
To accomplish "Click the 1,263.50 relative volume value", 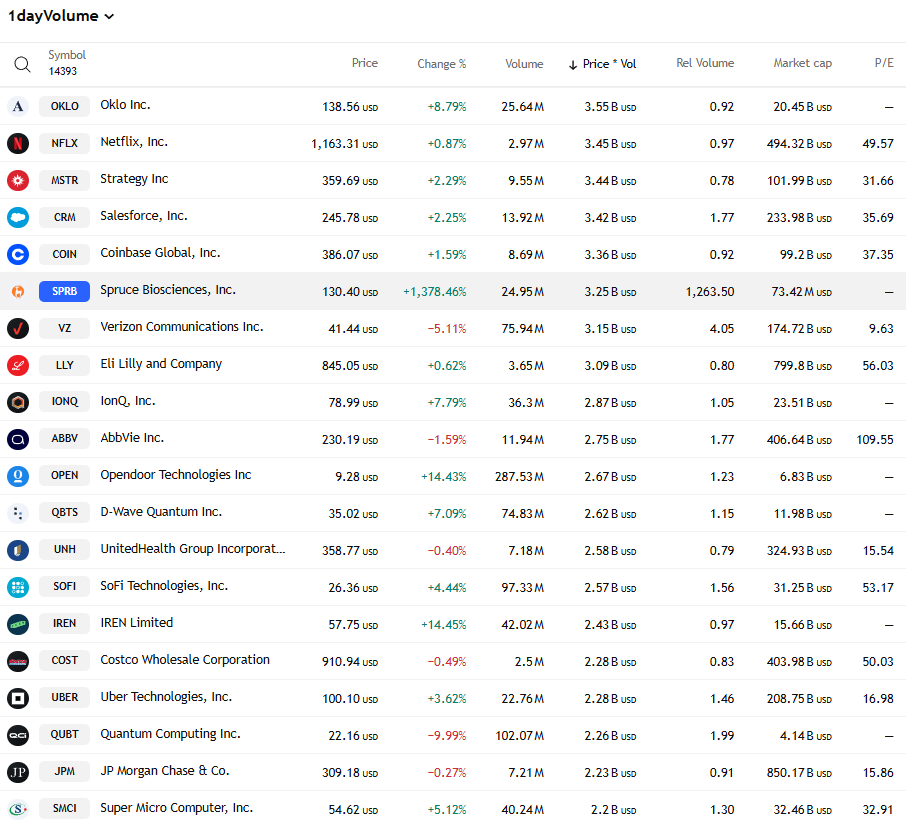I will point(710,292).
